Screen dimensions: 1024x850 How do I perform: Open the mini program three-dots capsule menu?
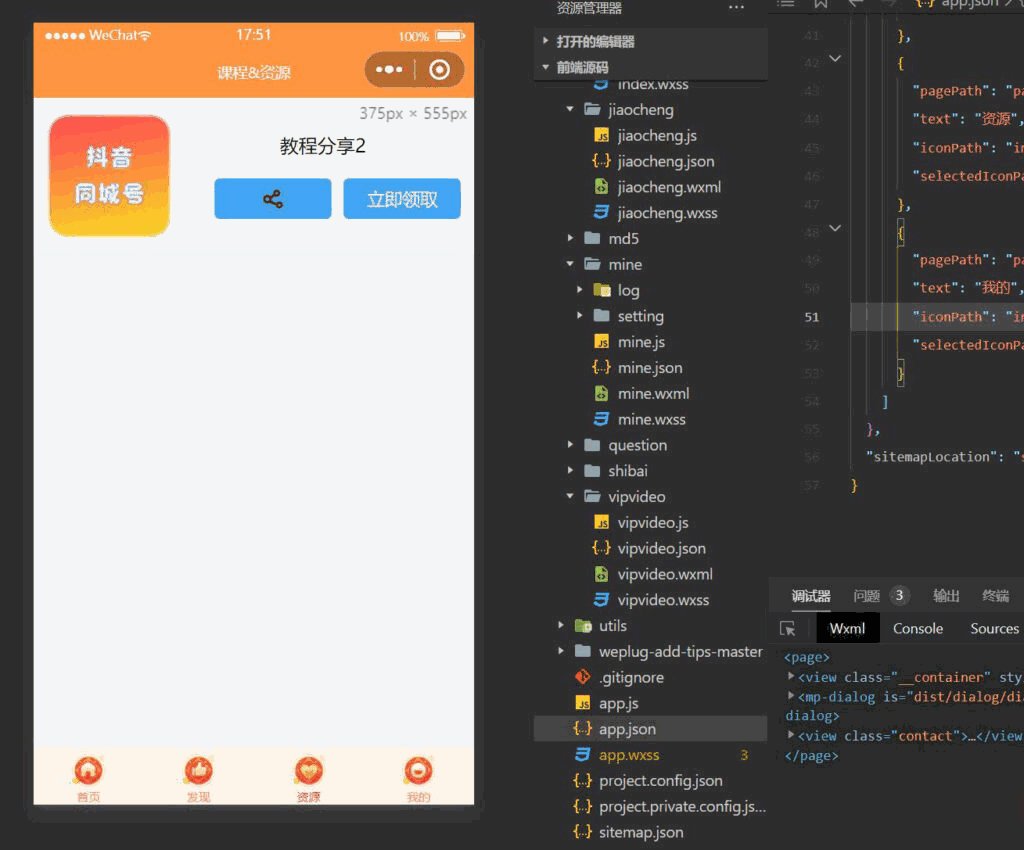389,70
